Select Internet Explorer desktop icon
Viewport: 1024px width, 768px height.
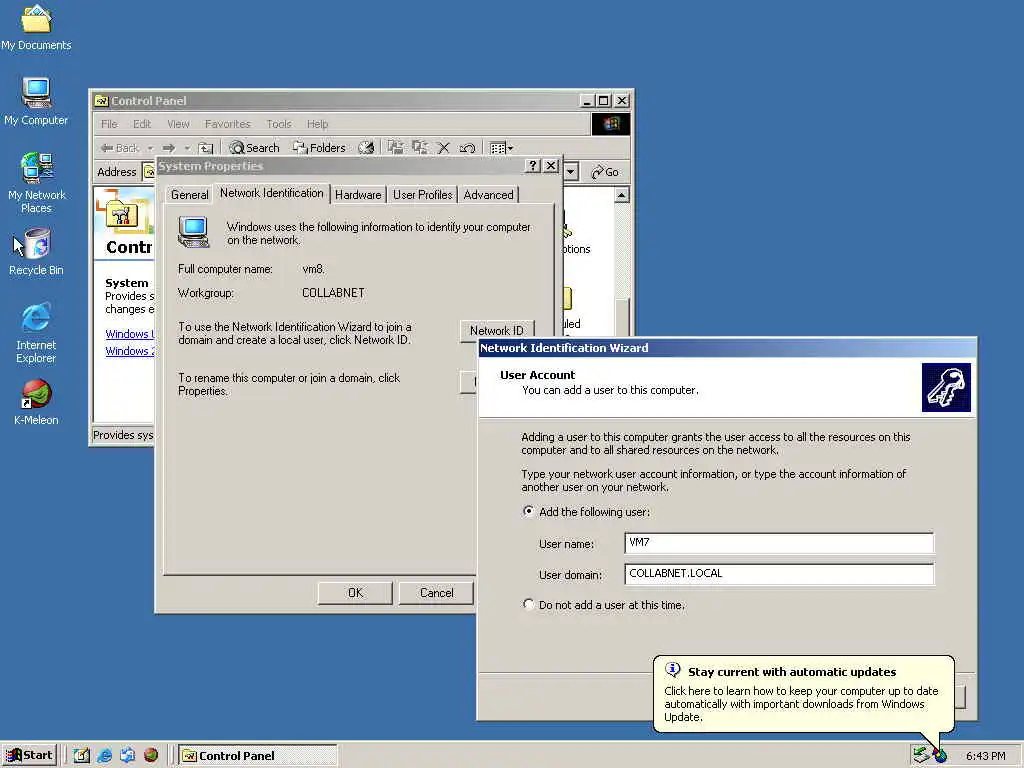pyautogui.click(x=36, y=333)
